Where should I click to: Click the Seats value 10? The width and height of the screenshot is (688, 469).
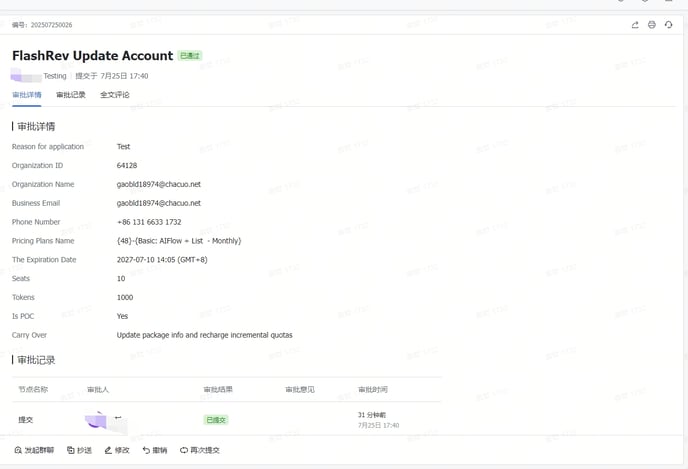pos(121,279)
